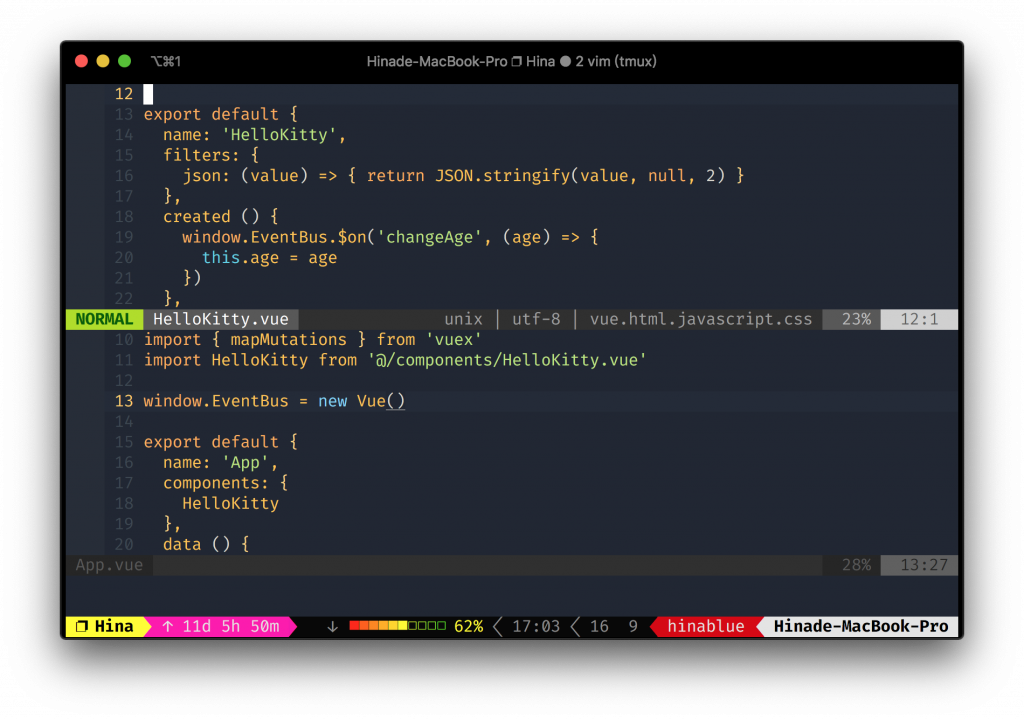Click the 11d 5h 50m uptime segment

[231, 626]
